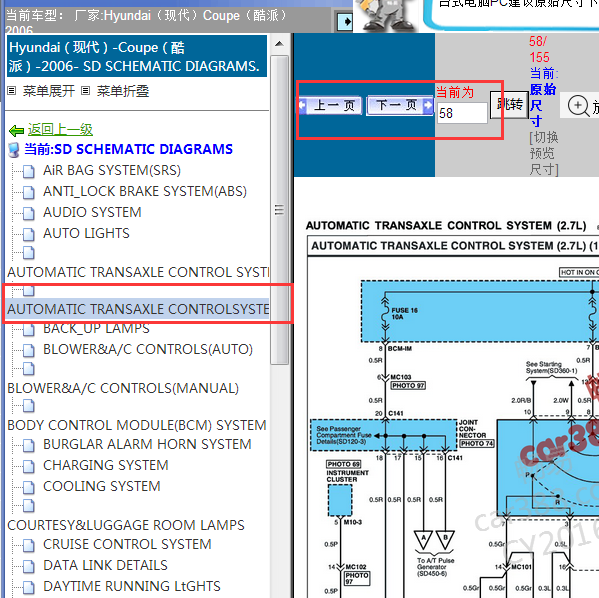
Task: Open AUTO LIGHTS item
Action: coord(86,233)
